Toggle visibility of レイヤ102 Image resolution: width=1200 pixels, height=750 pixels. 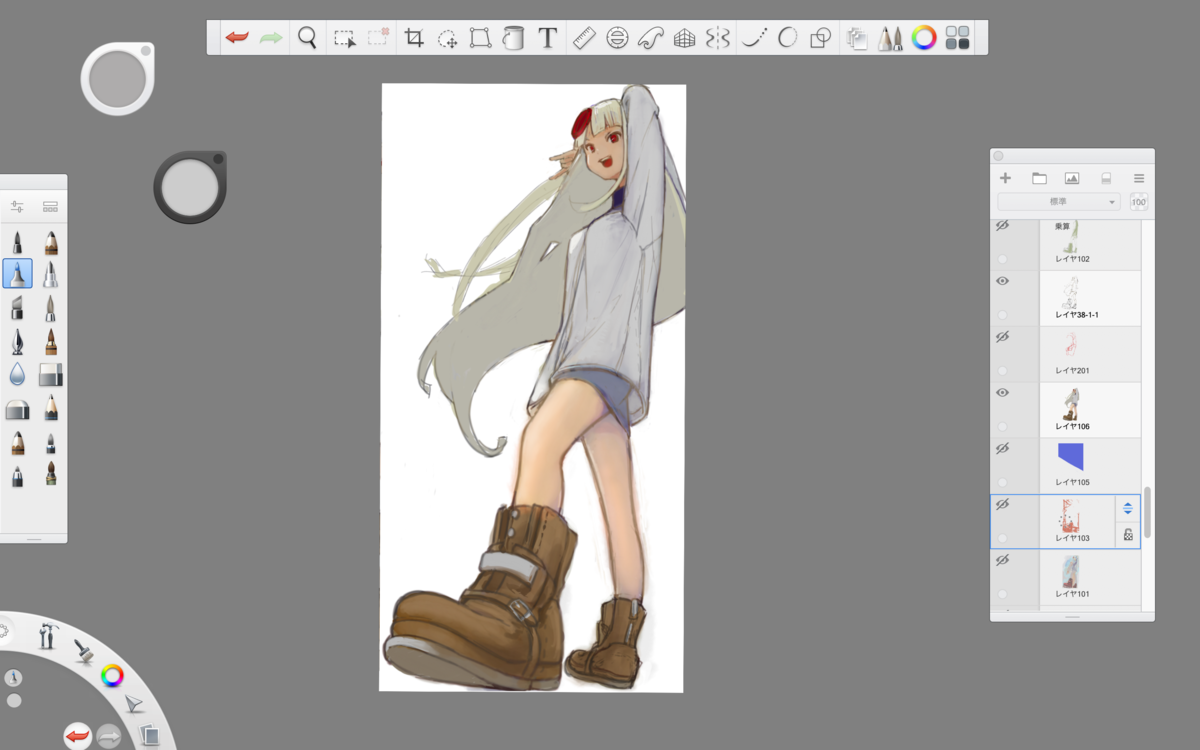(1003, 226)
